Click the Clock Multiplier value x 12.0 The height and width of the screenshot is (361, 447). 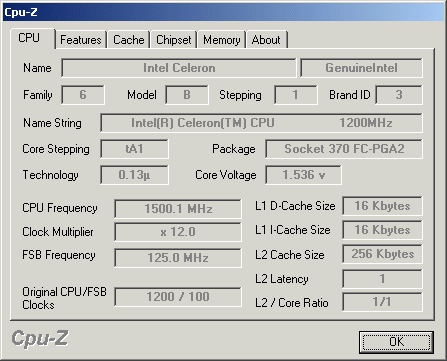pos(178,232)
